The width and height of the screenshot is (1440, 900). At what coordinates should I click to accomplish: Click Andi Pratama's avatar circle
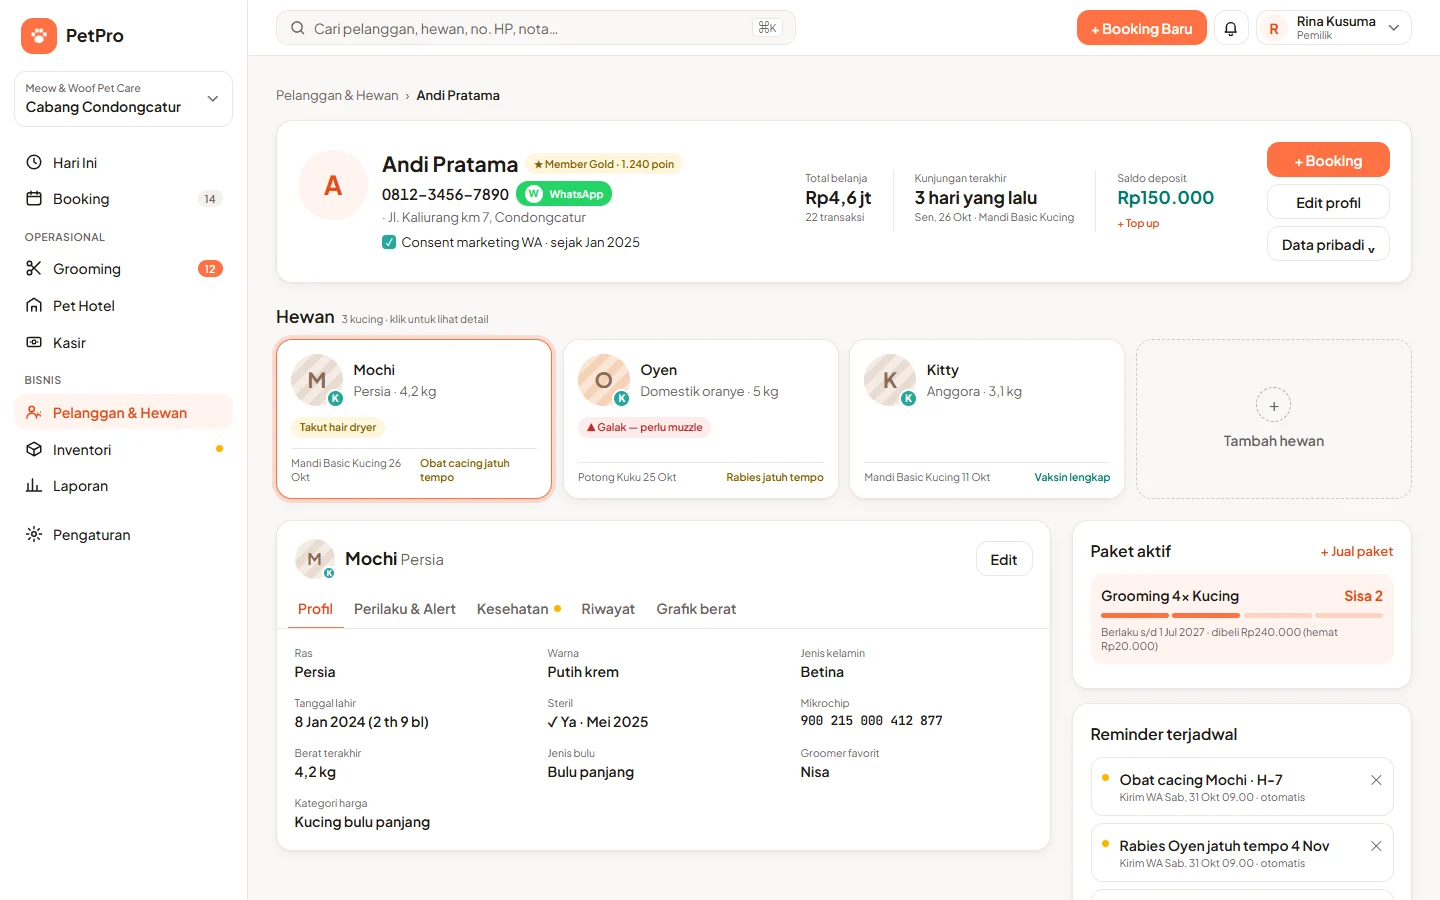333,185
